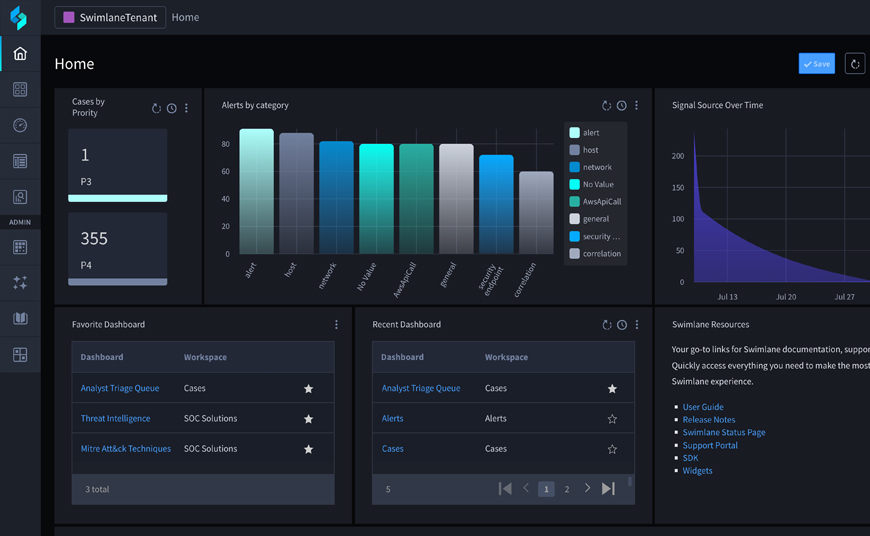Open Threat Intelligence dashboard link
Viewport: 870px width, 536px height.
click(x=115, y=418)
